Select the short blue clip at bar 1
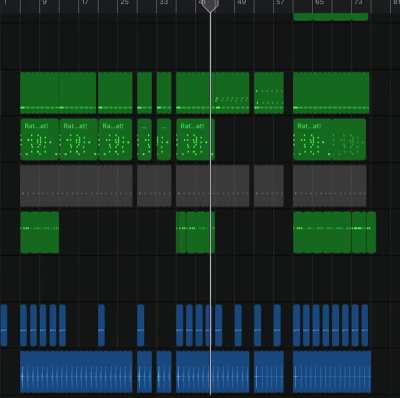 point(4,325)
